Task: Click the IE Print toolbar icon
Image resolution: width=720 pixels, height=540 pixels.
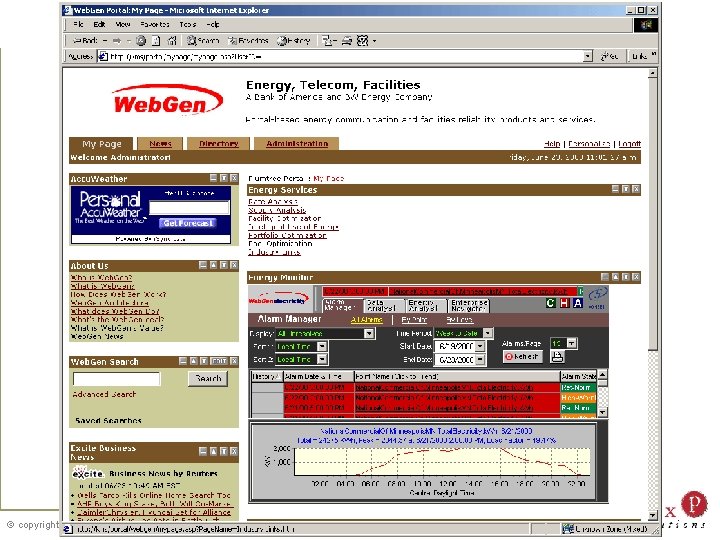Action: click(x=347, y=41)
